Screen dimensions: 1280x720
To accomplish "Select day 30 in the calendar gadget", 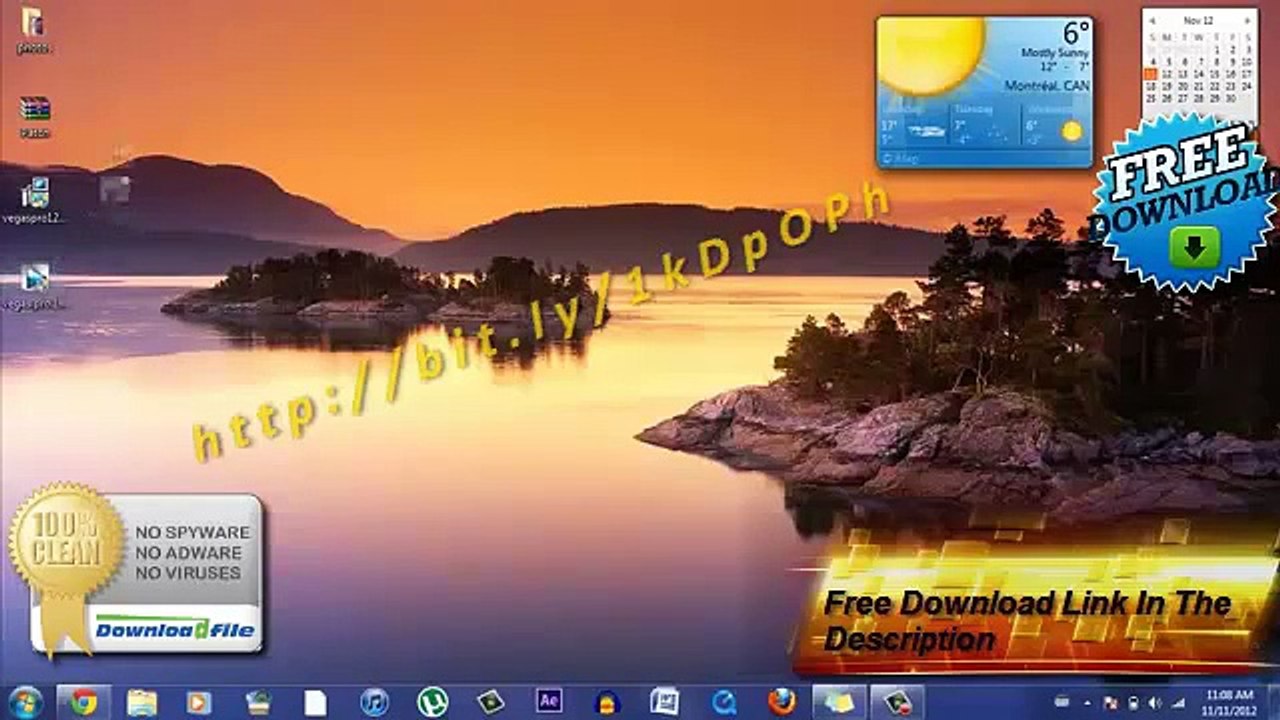I will (1230, 98).
